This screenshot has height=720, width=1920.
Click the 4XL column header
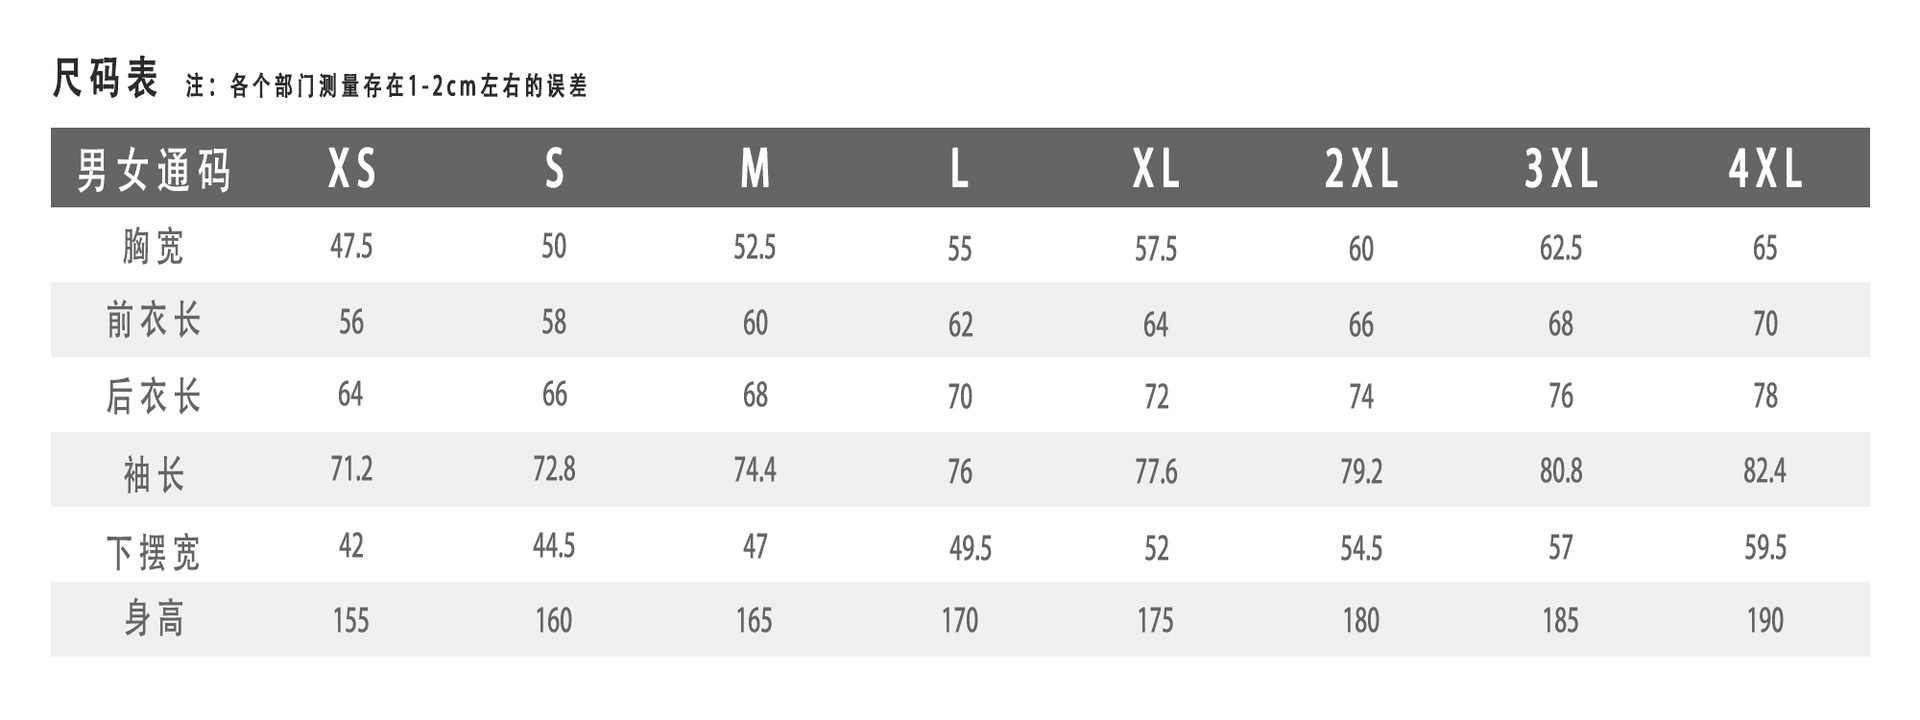[x=1765, y=168]
